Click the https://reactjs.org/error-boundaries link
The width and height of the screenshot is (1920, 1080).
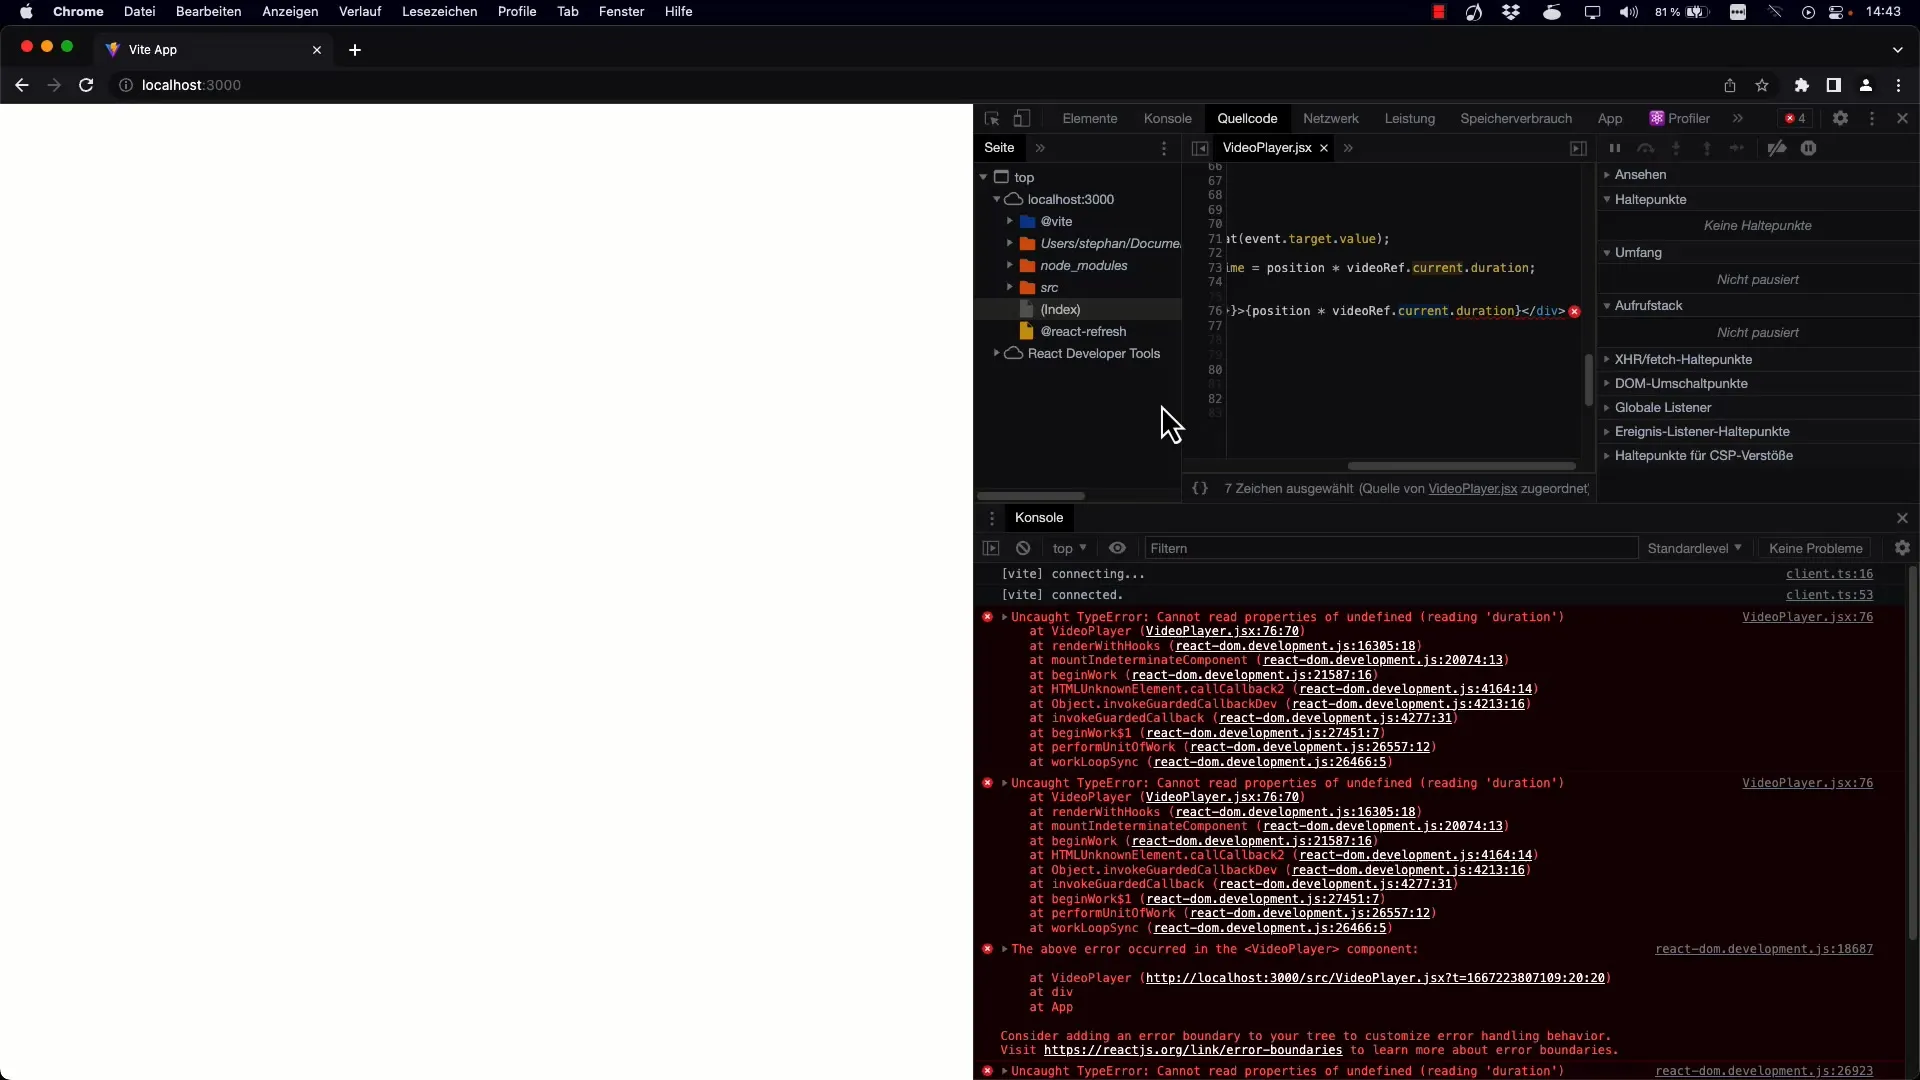1193,1051
